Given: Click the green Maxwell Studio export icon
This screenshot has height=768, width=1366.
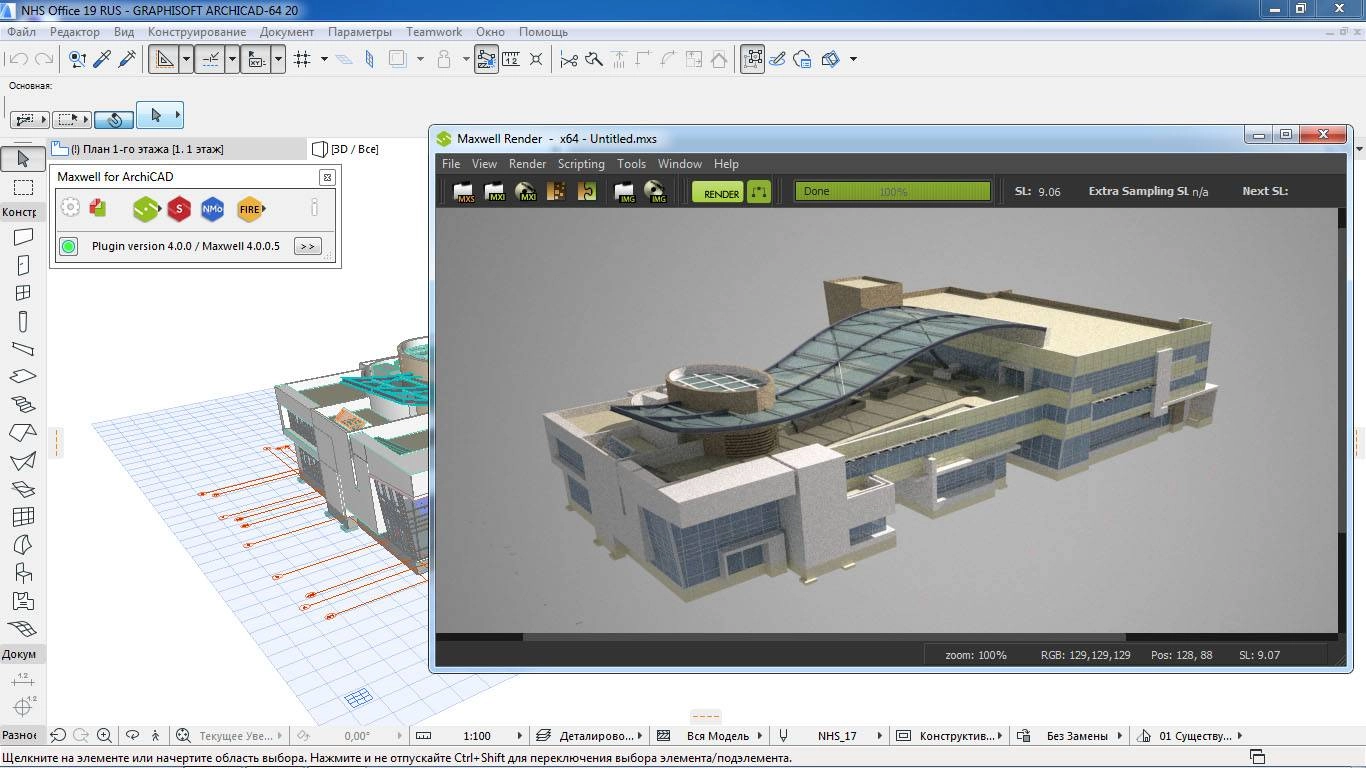Looking at the screenshot, I should click(x=146, y=209).
